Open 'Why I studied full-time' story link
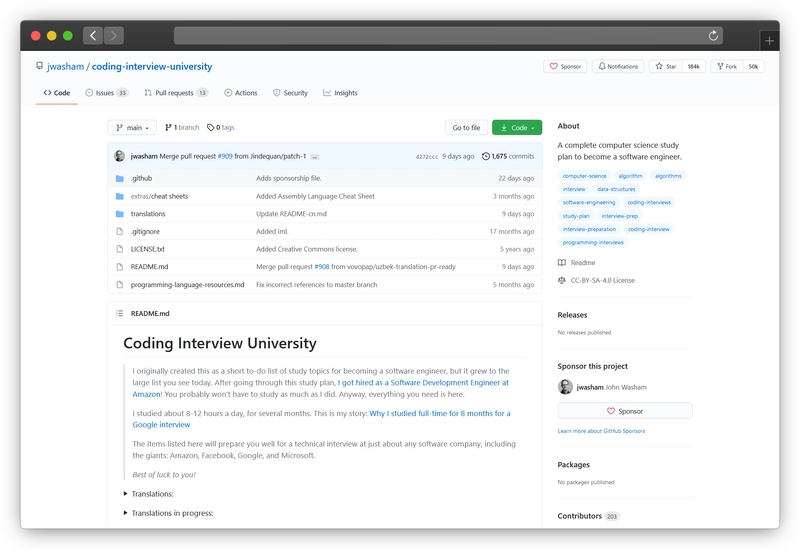 point(440,413)
